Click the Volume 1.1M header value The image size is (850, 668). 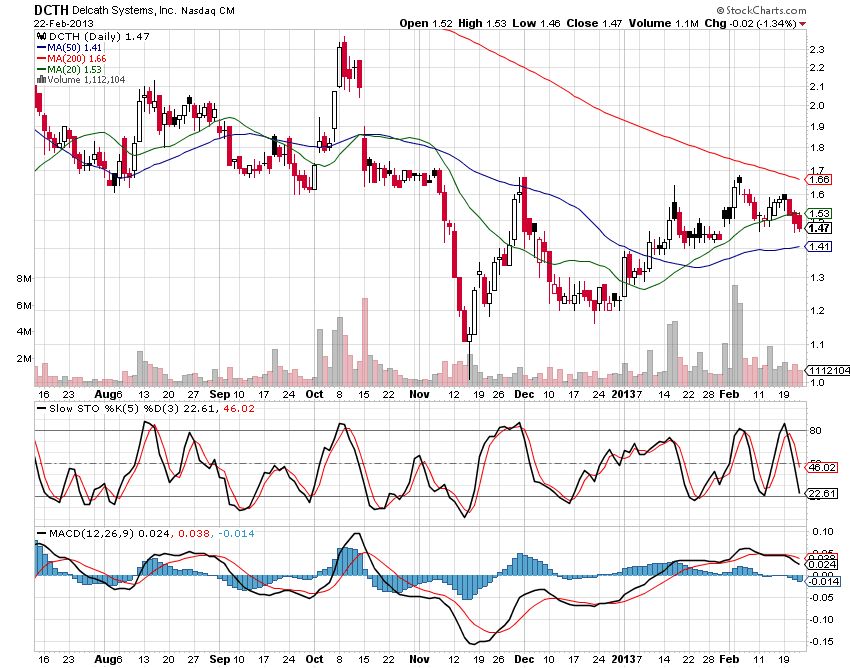664,23
